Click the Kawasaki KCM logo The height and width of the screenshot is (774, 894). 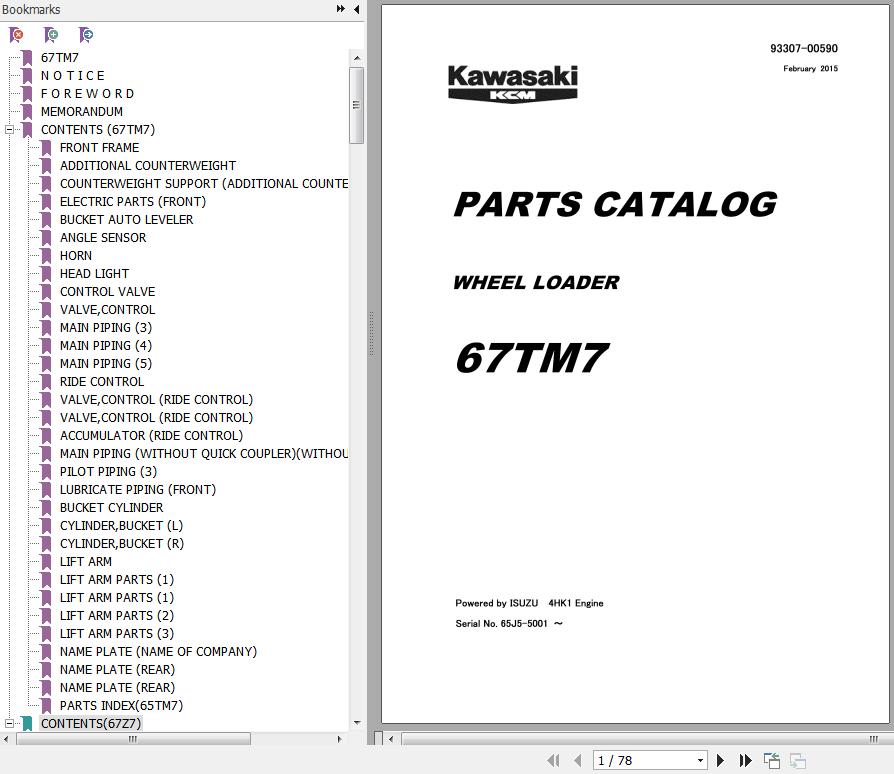point(513,84)
